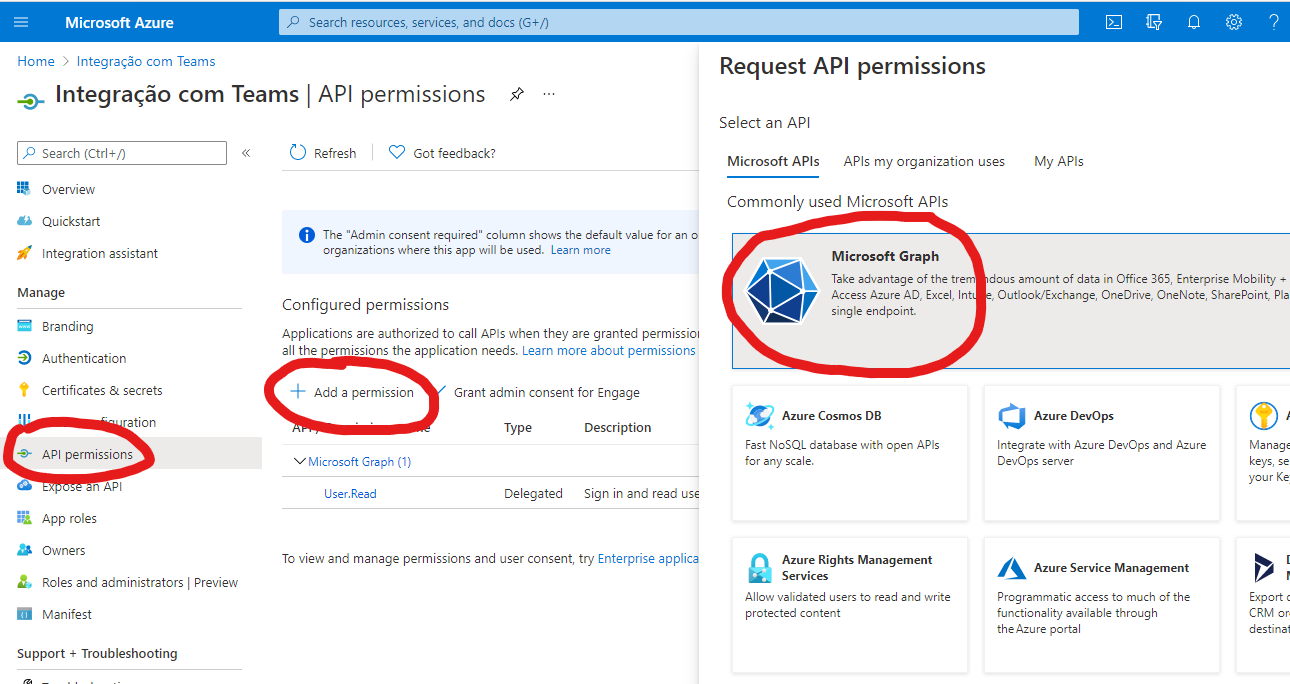Viewport: 1290px width, 684px height.
Task: Open Manifest in the sidebar
Action: pyautogui.click(x=66, y=614)
